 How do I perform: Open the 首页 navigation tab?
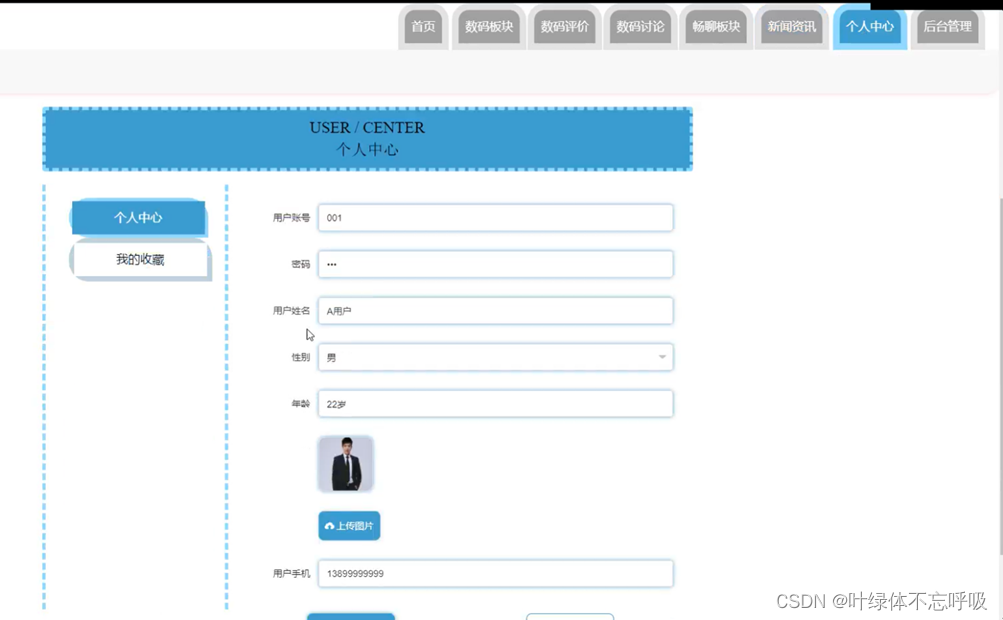coord(423,27)
